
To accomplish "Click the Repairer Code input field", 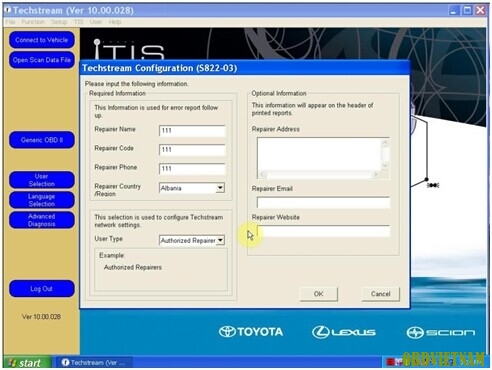I will click(192, 150).
